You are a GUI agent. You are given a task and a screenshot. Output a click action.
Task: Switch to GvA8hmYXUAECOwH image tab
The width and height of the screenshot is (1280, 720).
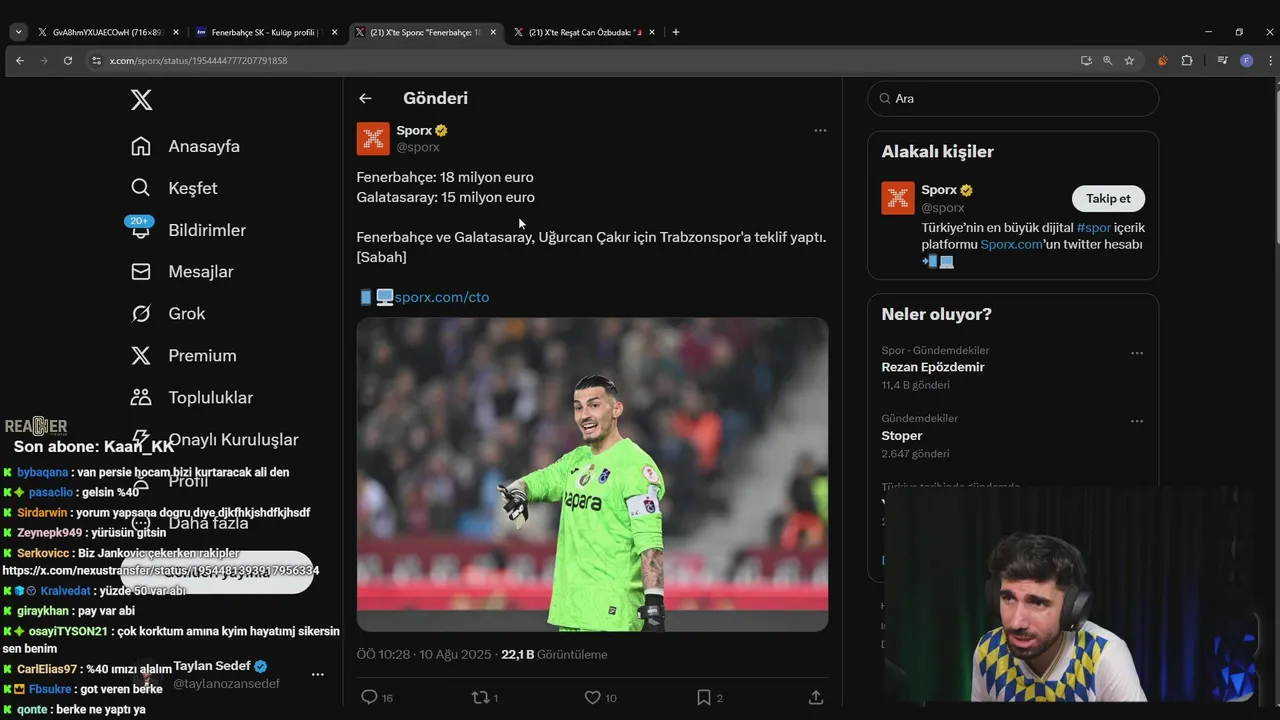point(108,32)
